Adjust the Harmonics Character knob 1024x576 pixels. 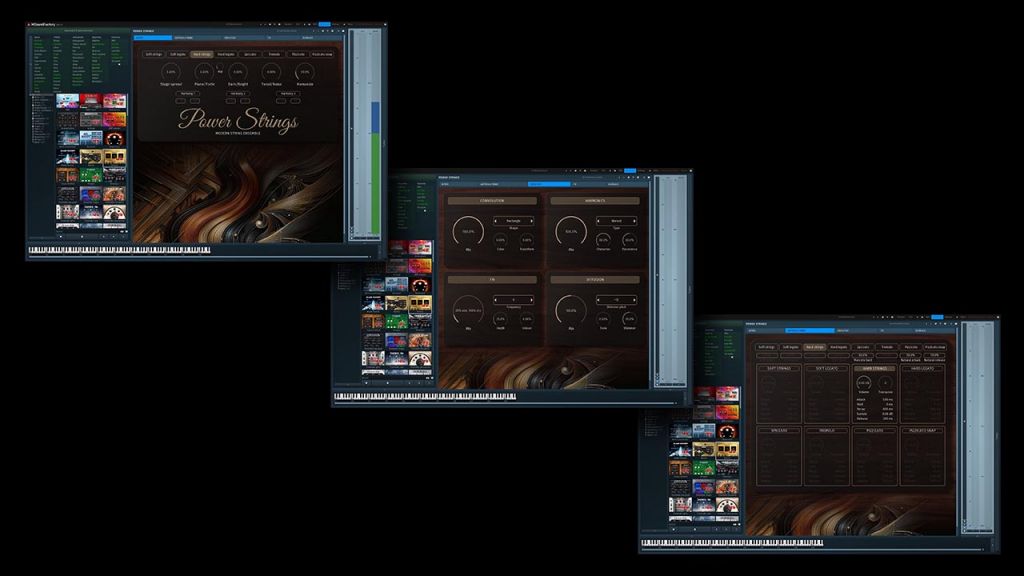tap(603, 240)
